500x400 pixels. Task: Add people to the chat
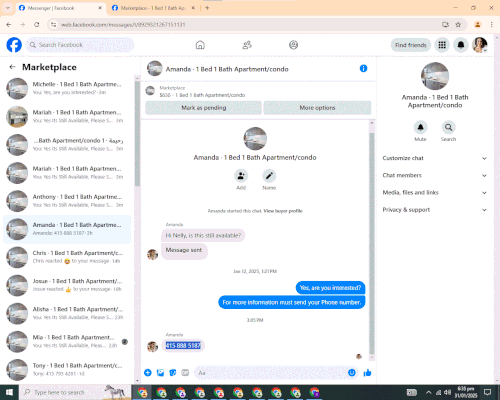tap(241, 176)
